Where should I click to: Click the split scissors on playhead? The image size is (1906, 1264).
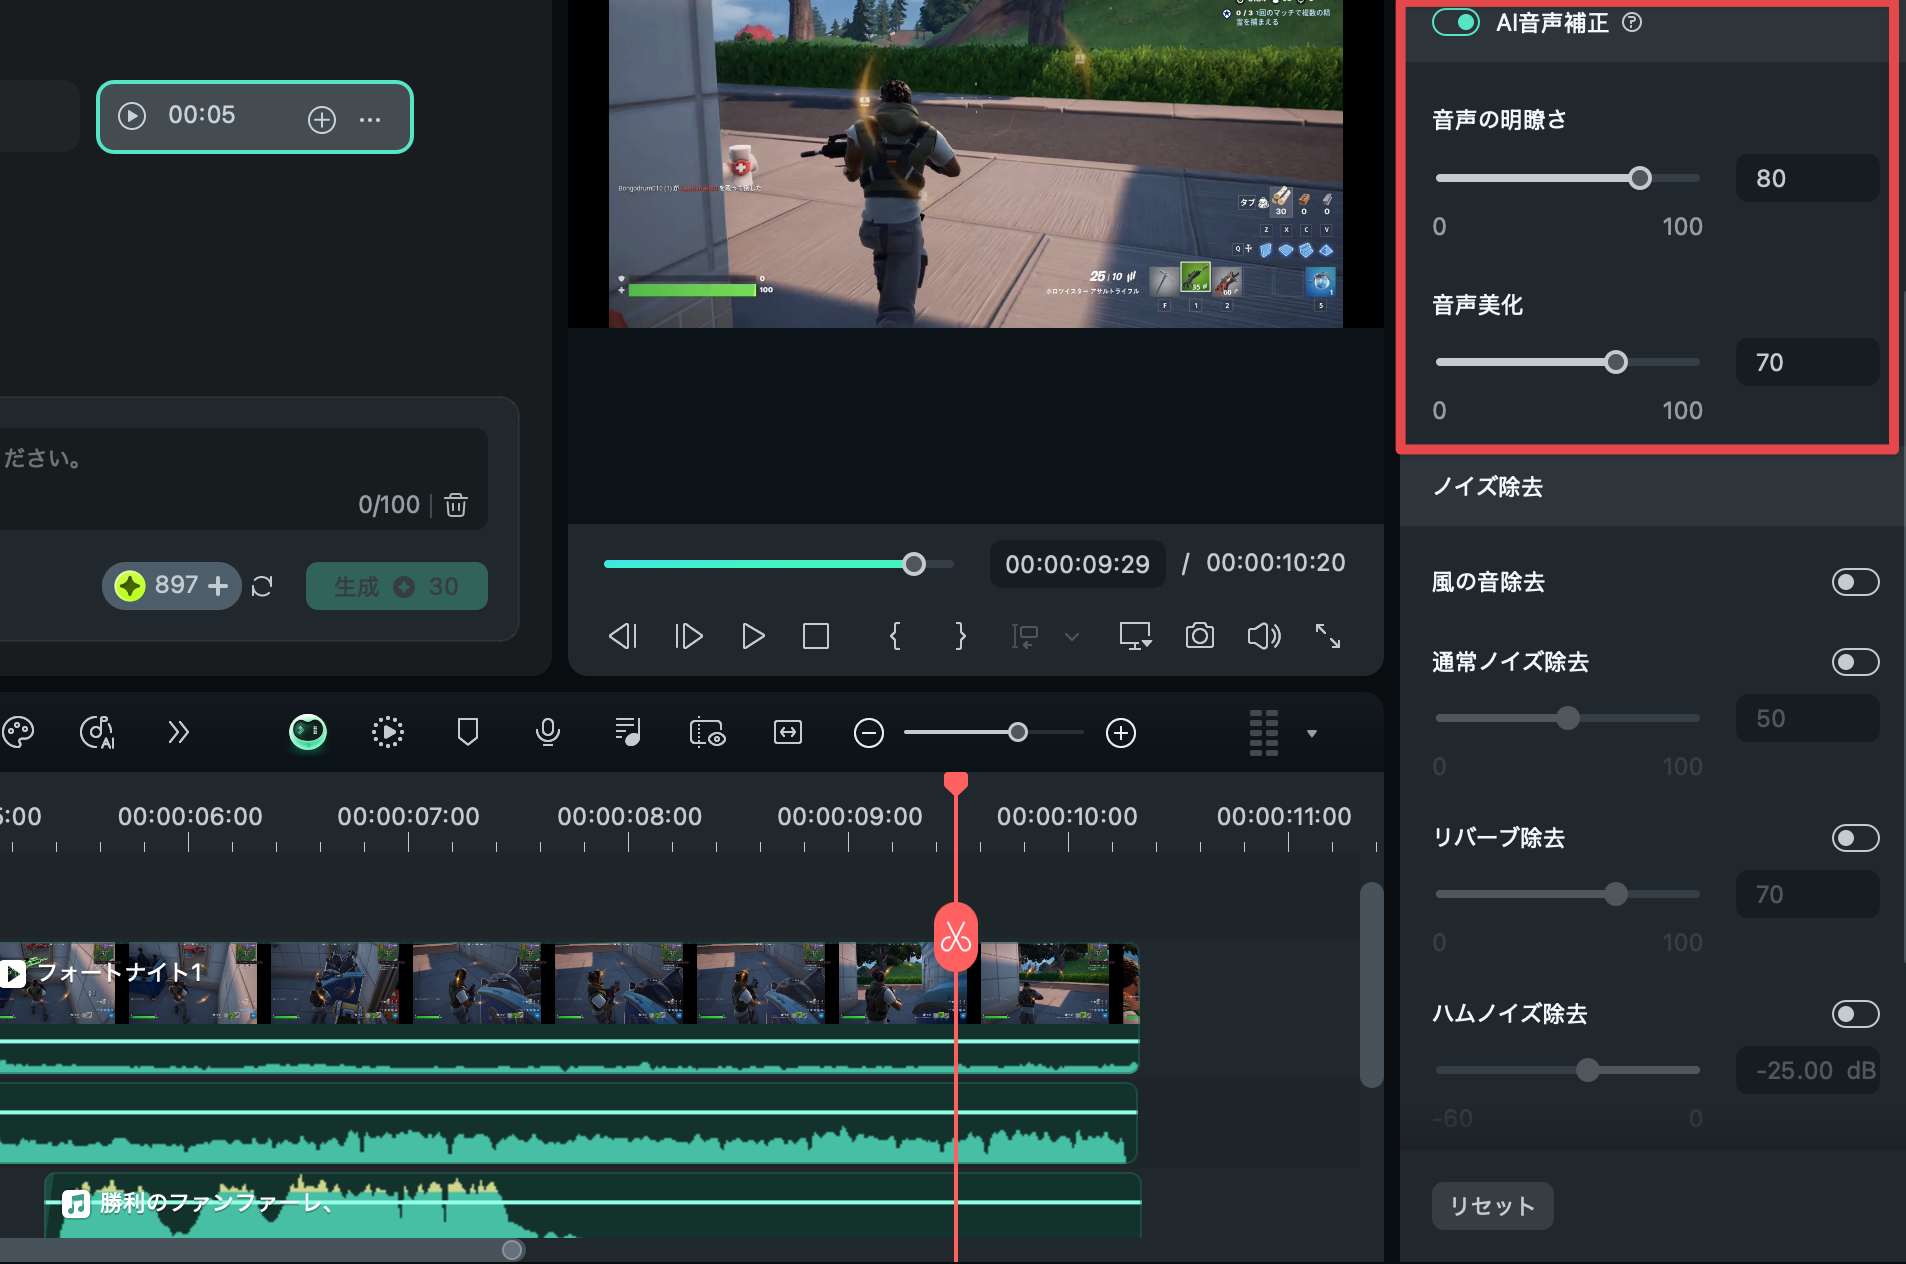pos(956,937)
